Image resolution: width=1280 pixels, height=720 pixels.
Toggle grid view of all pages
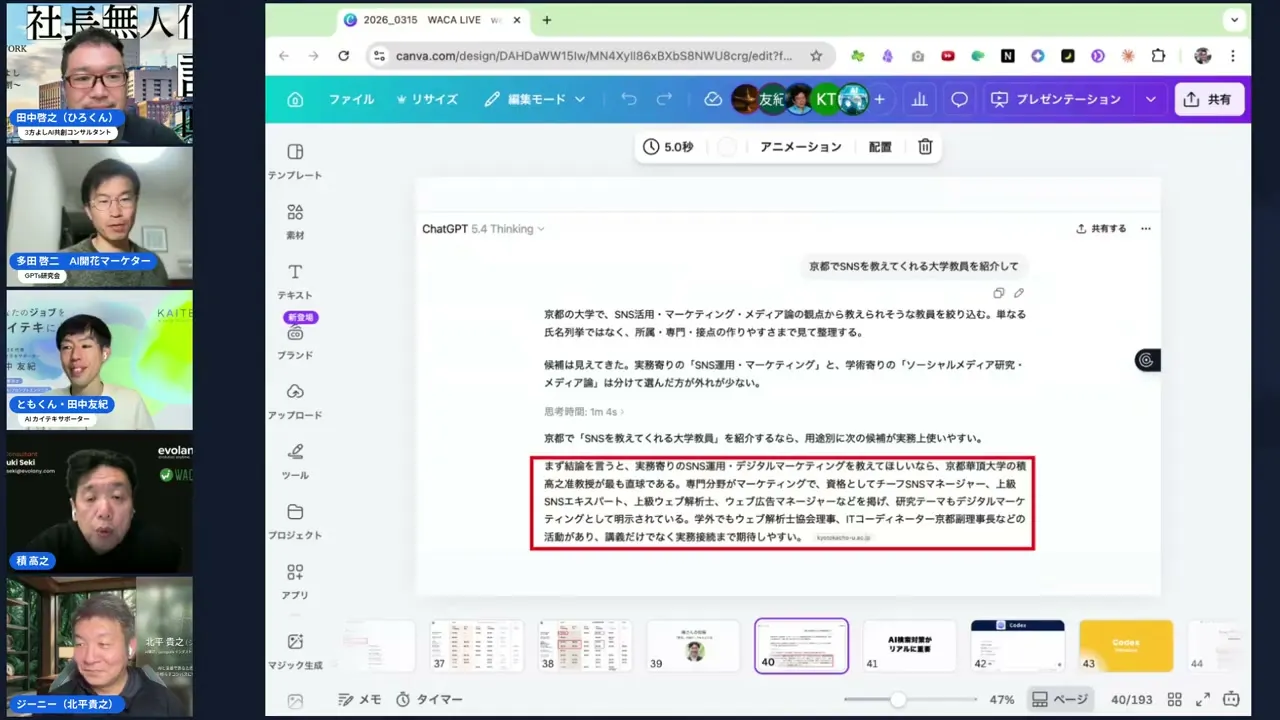1175,699
